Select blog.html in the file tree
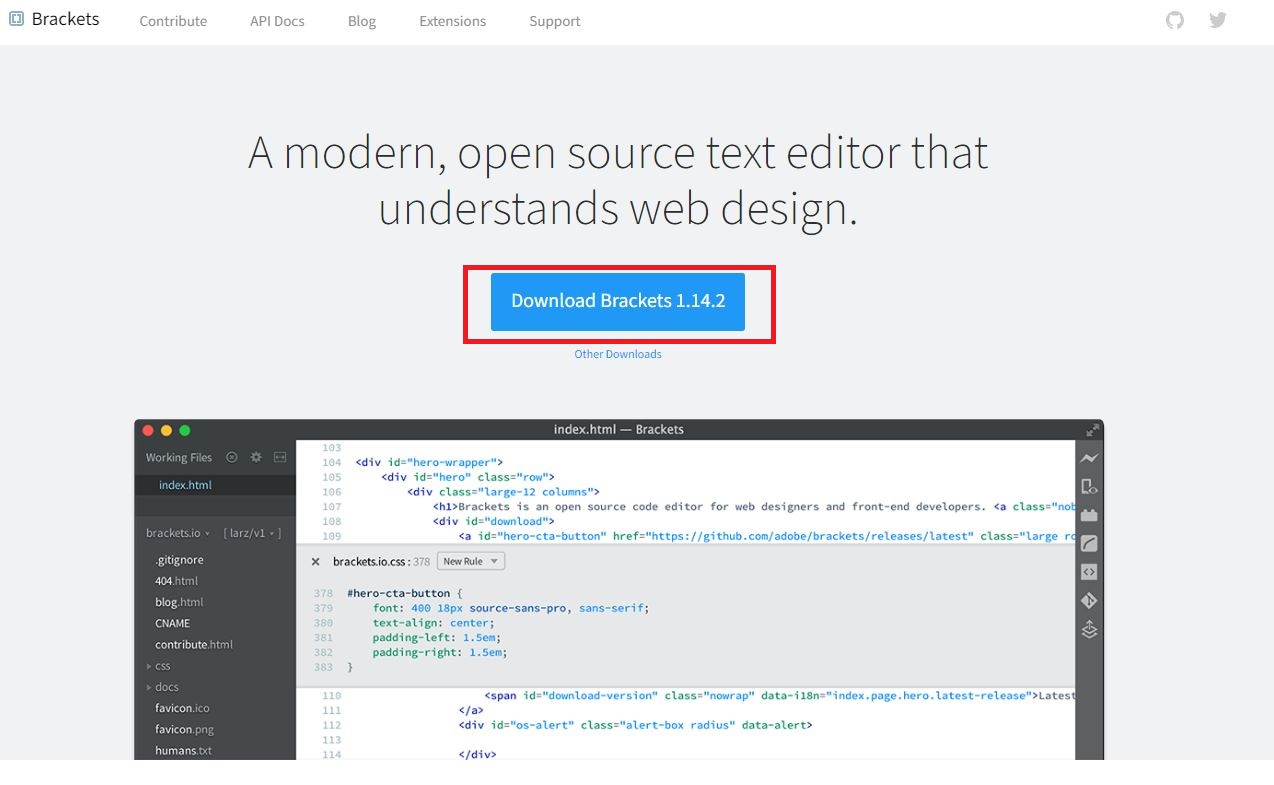 coord(179,602)
